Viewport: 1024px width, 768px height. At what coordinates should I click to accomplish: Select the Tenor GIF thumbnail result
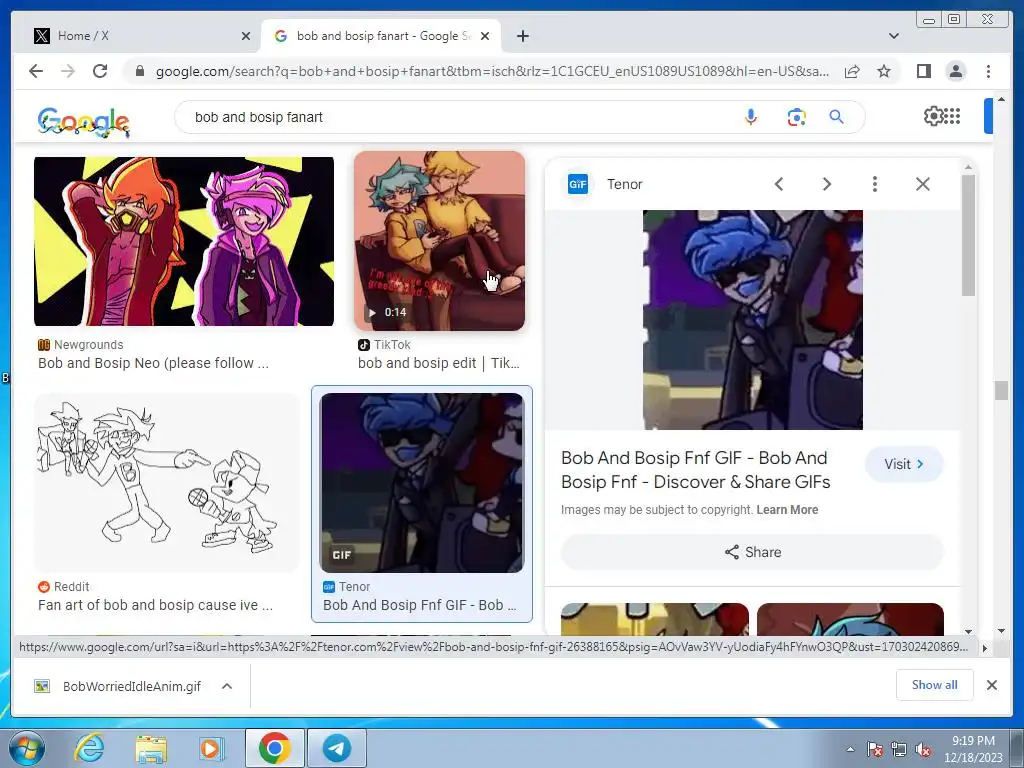click(422, 483)
